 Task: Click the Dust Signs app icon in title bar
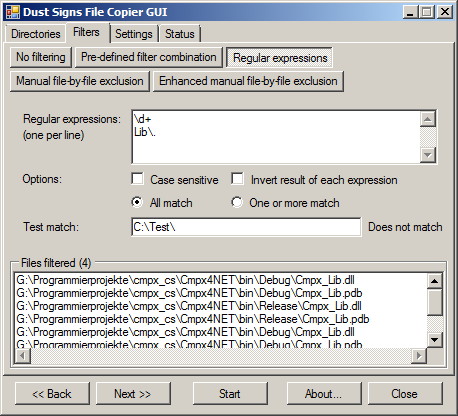coord(13,12)
